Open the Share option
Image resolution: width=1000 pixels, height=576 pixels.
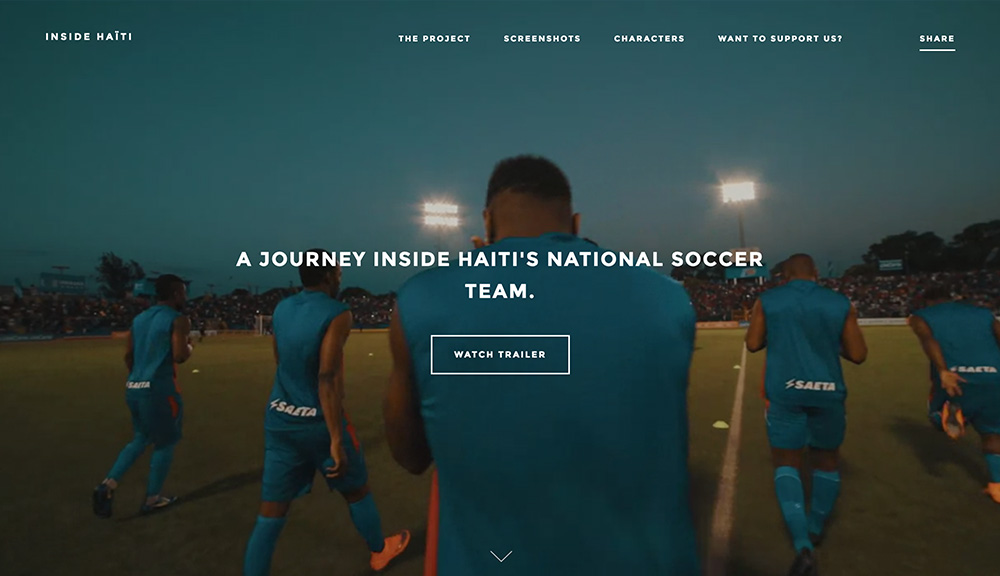(x=937, y=38)
